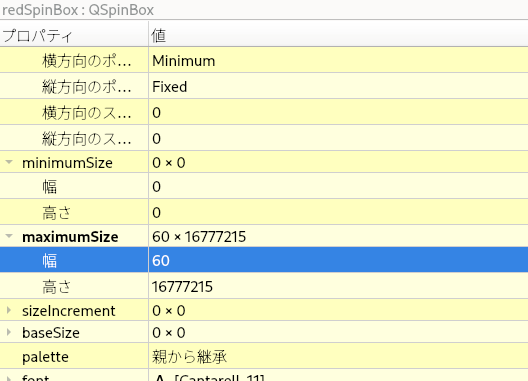Click the baseSize value 0 × 0
Viewport: 528px width, 381px height.
coord(169,332)
